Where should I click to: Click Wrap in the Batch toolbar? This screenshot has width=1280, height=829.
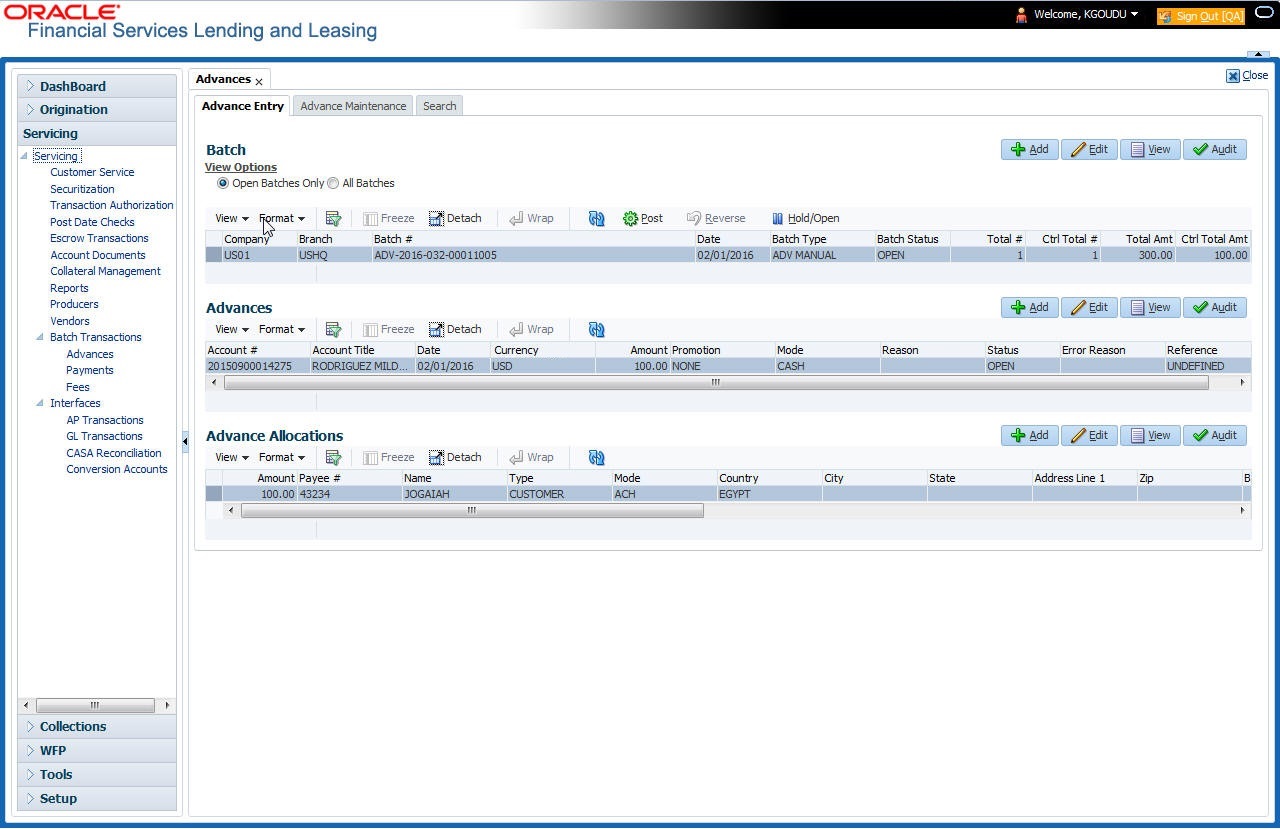(531, 218)
